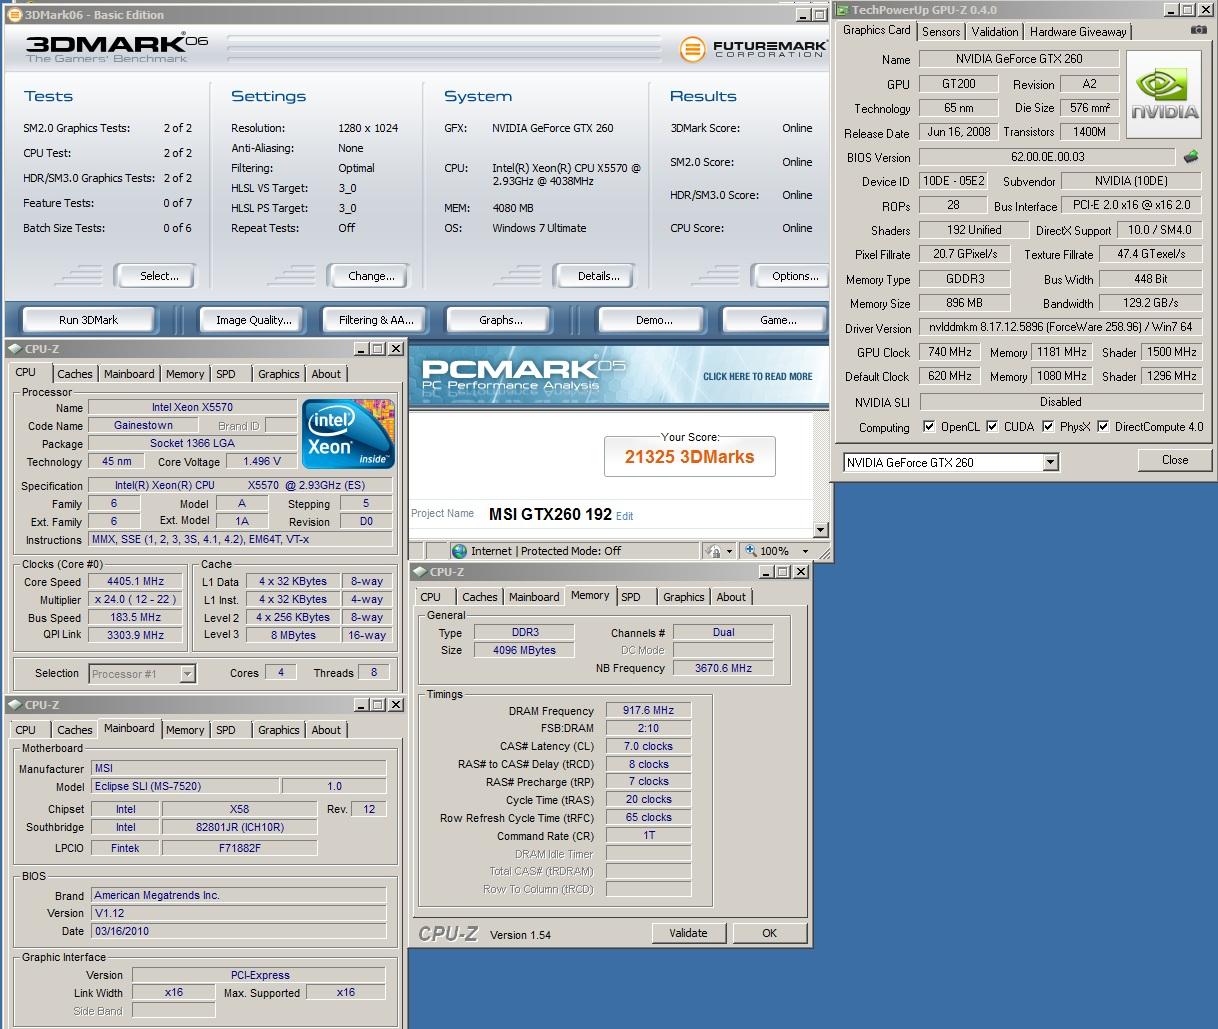Toggle the CUDA checkbox in GPU-Z
This screenshot has height=1029, width=1218.
point(991,427)
